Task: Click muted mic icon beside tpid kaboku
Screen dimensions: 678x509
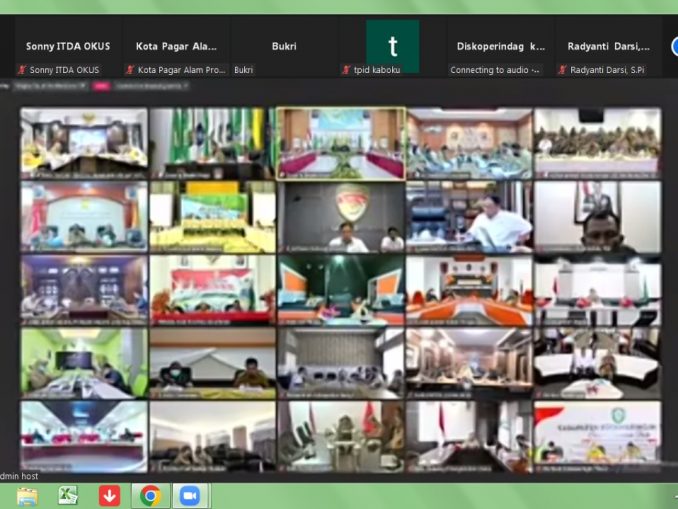Action: [x=346, y=70]
